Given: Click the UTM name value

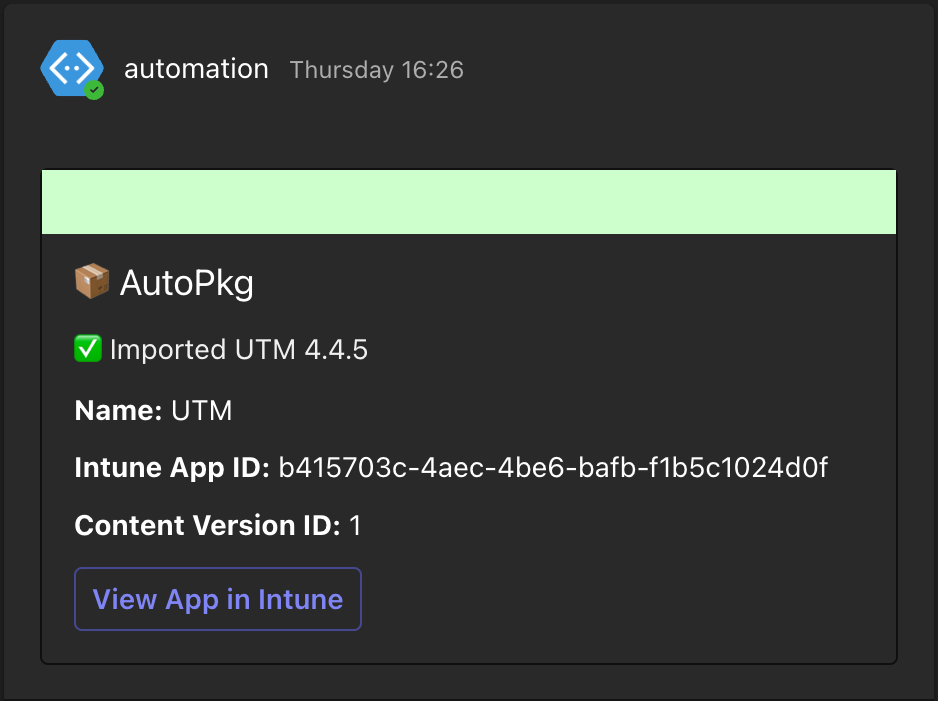Looking at the screenshot, I should 201,410.
